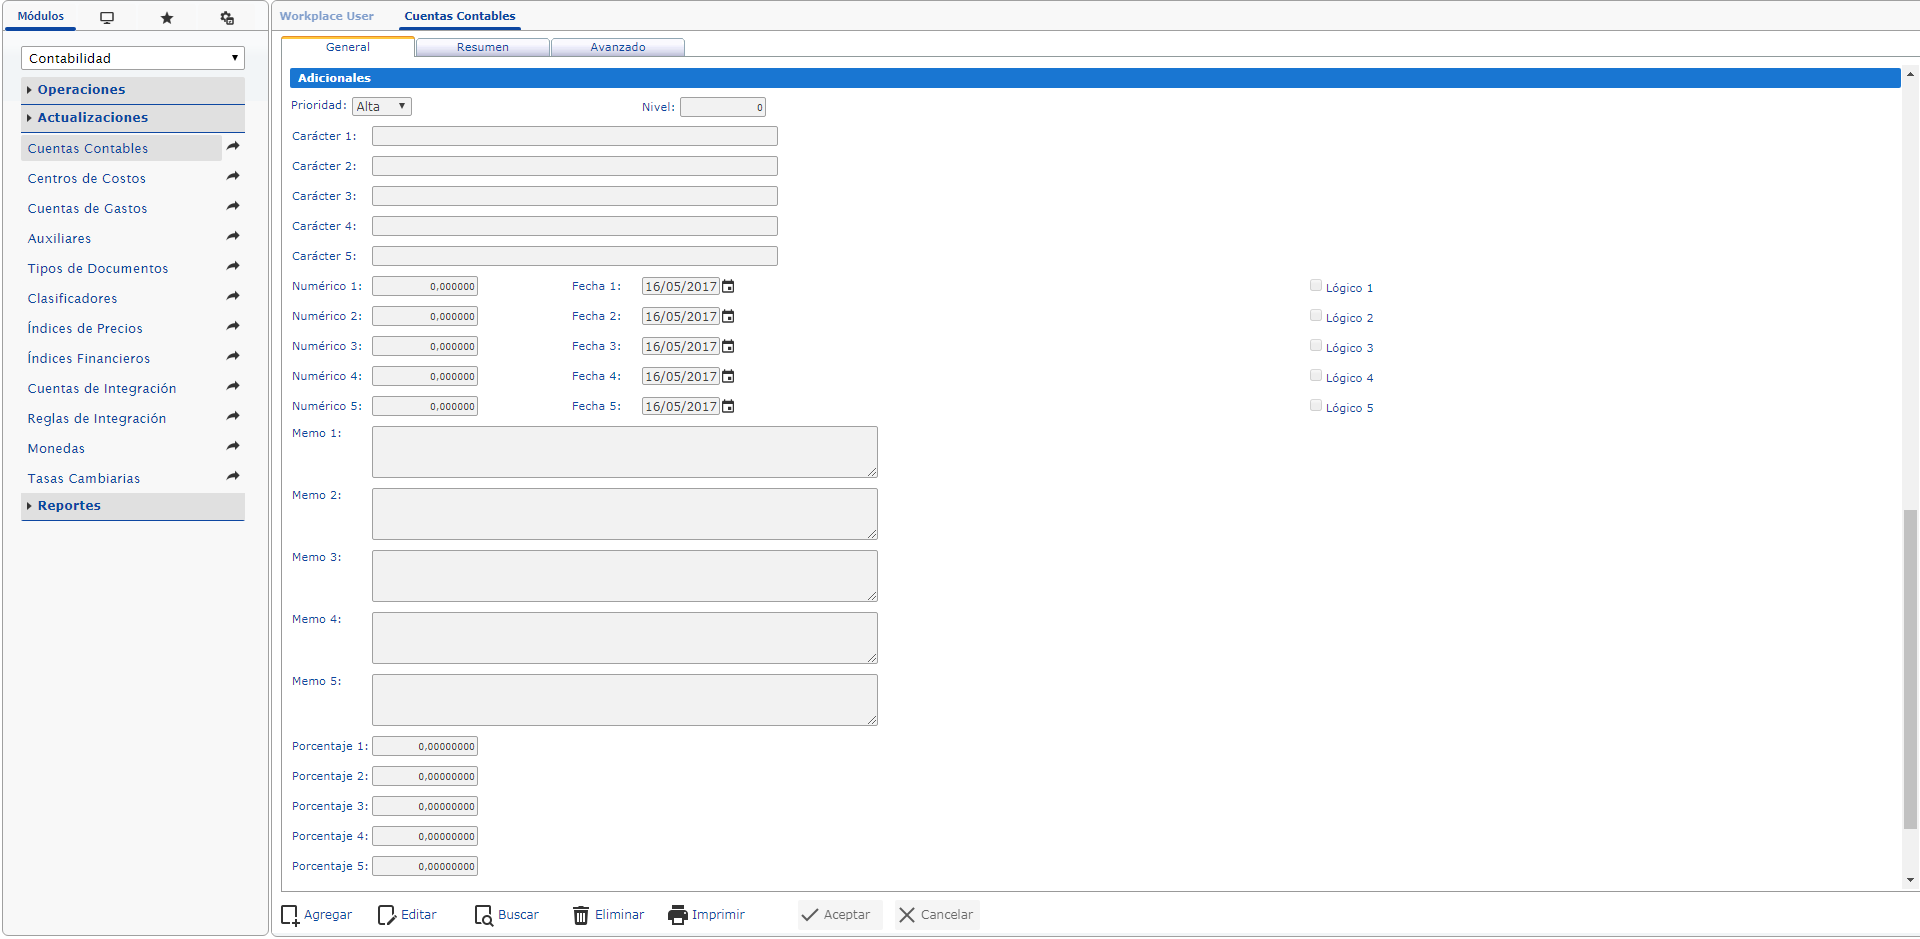Image resolution: width=1920 pixels, height=939 pixels.
Task: Open Tasas Cambiarias link
Action: 84,478
